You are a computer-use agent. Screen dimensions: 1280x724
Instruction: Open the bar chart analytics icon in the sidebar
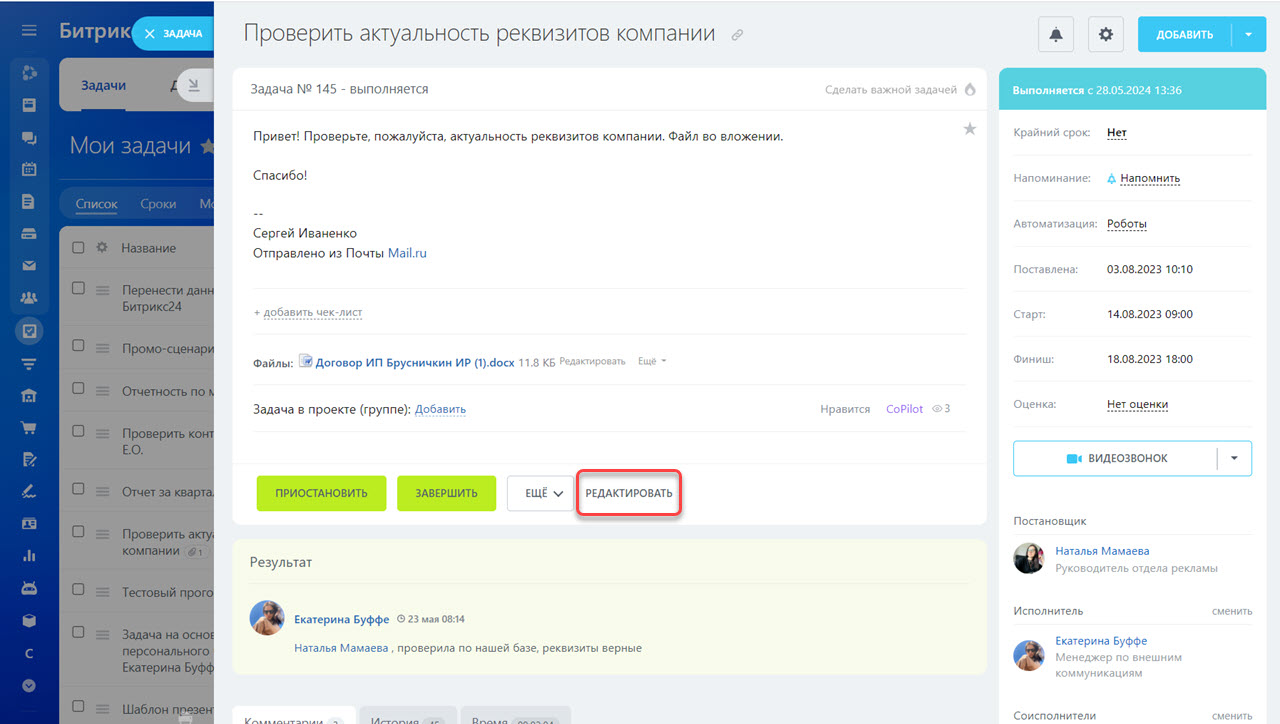tap(29, 555)
